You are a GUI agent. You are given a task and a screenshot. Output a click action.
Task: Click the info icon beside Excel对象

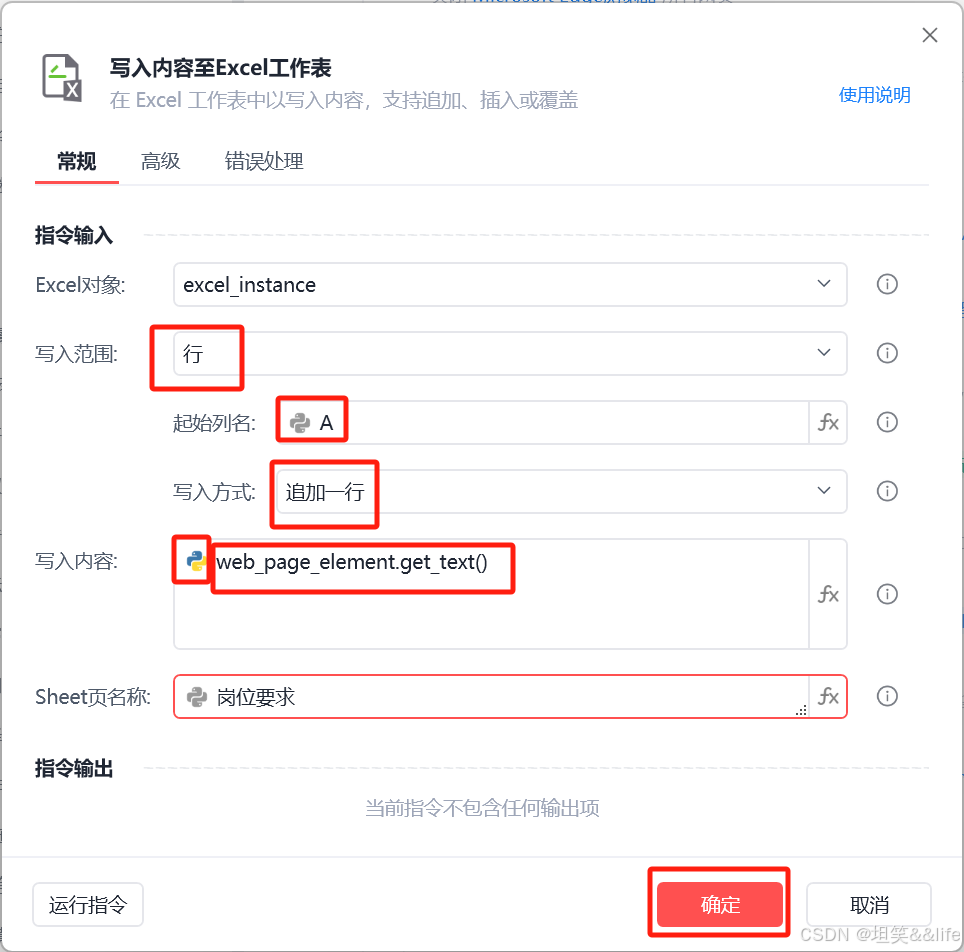tap(887, 284)
